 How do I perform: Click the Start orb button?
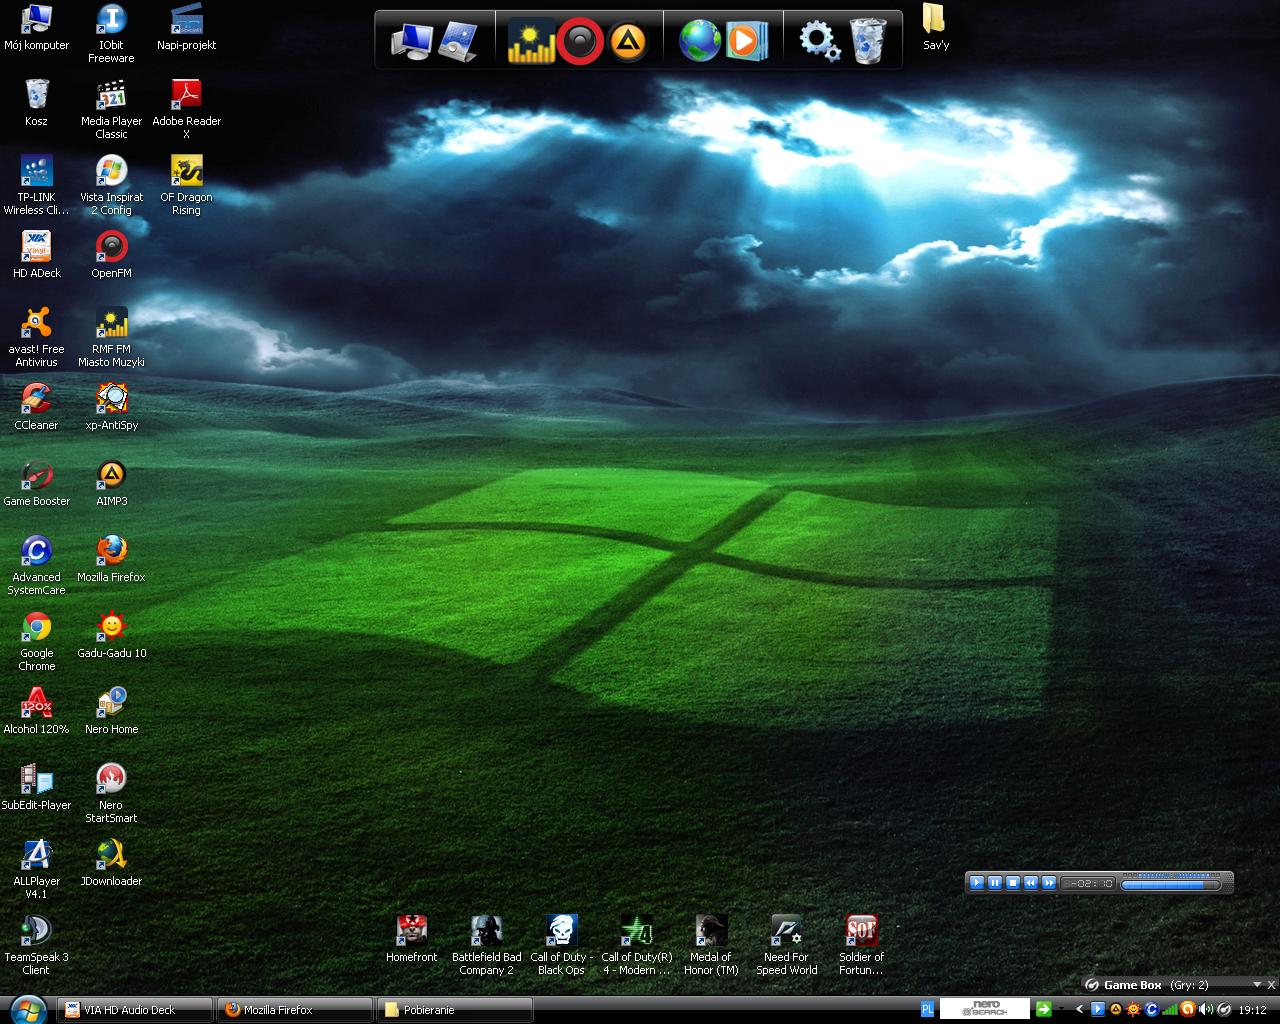click(27, 1008)
